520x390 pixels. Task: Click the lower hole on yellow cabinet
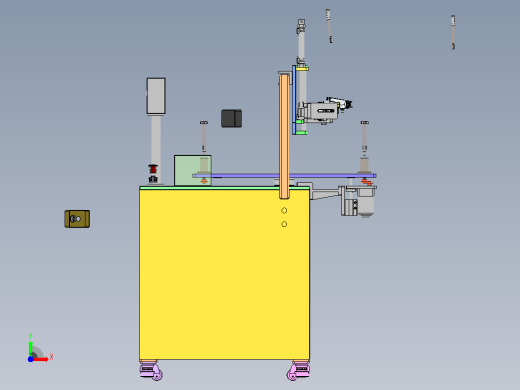pos(284,224)
